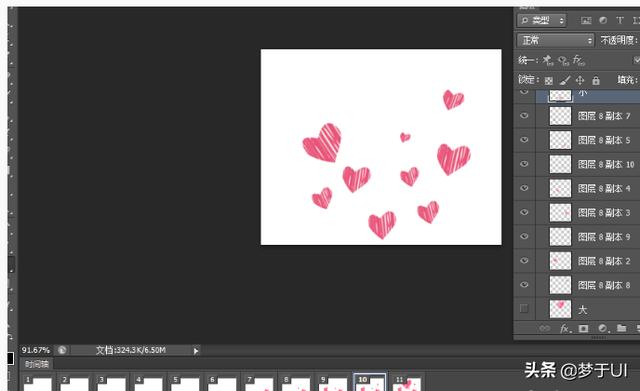Add a layer mask with mask icon

584,329
